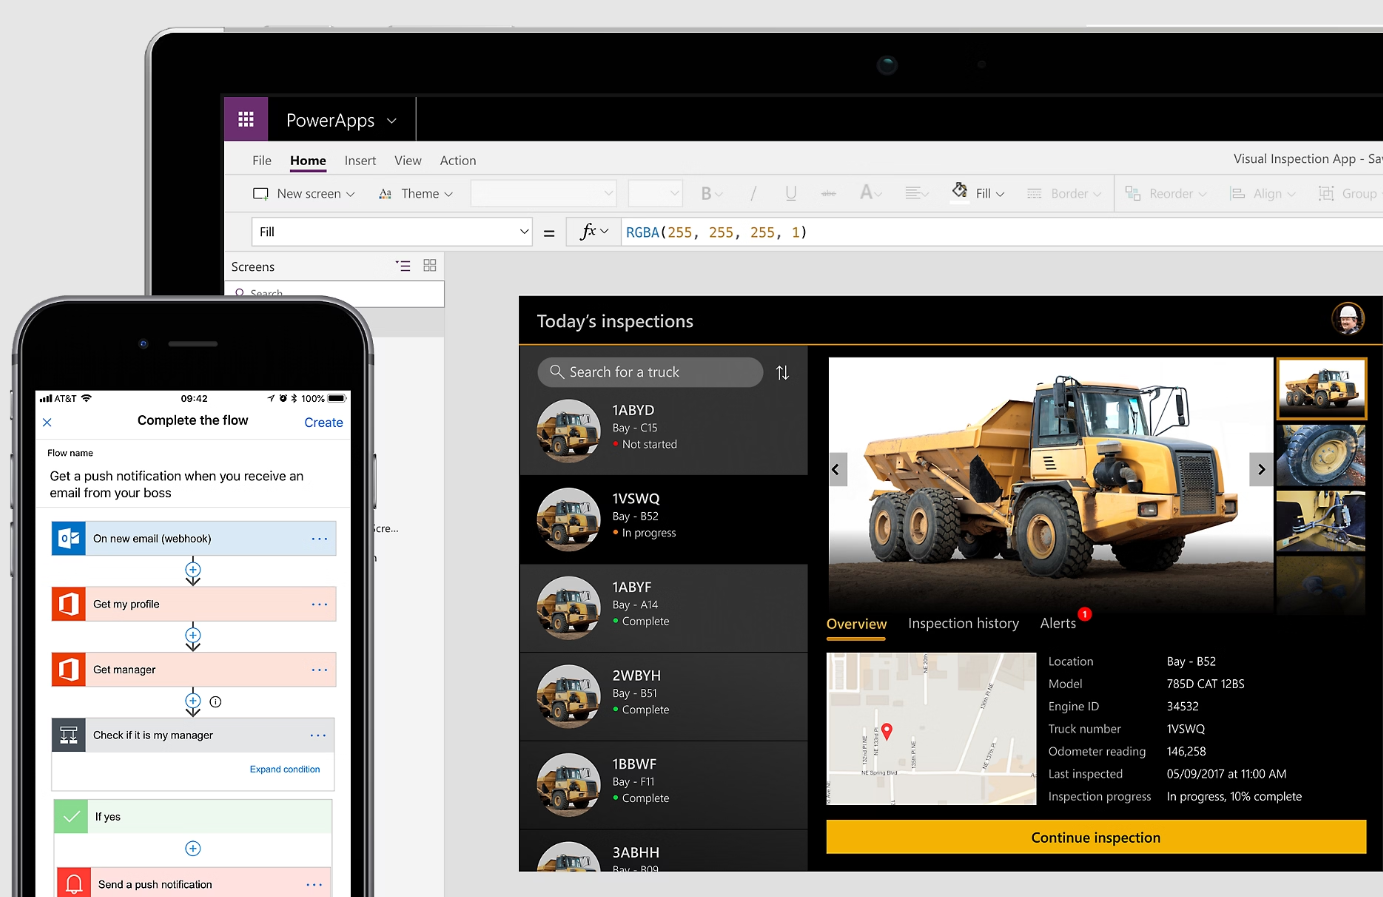1383x897 pixels.
Task: Select truck 1BBWF in the list
Action: [663, 785]
